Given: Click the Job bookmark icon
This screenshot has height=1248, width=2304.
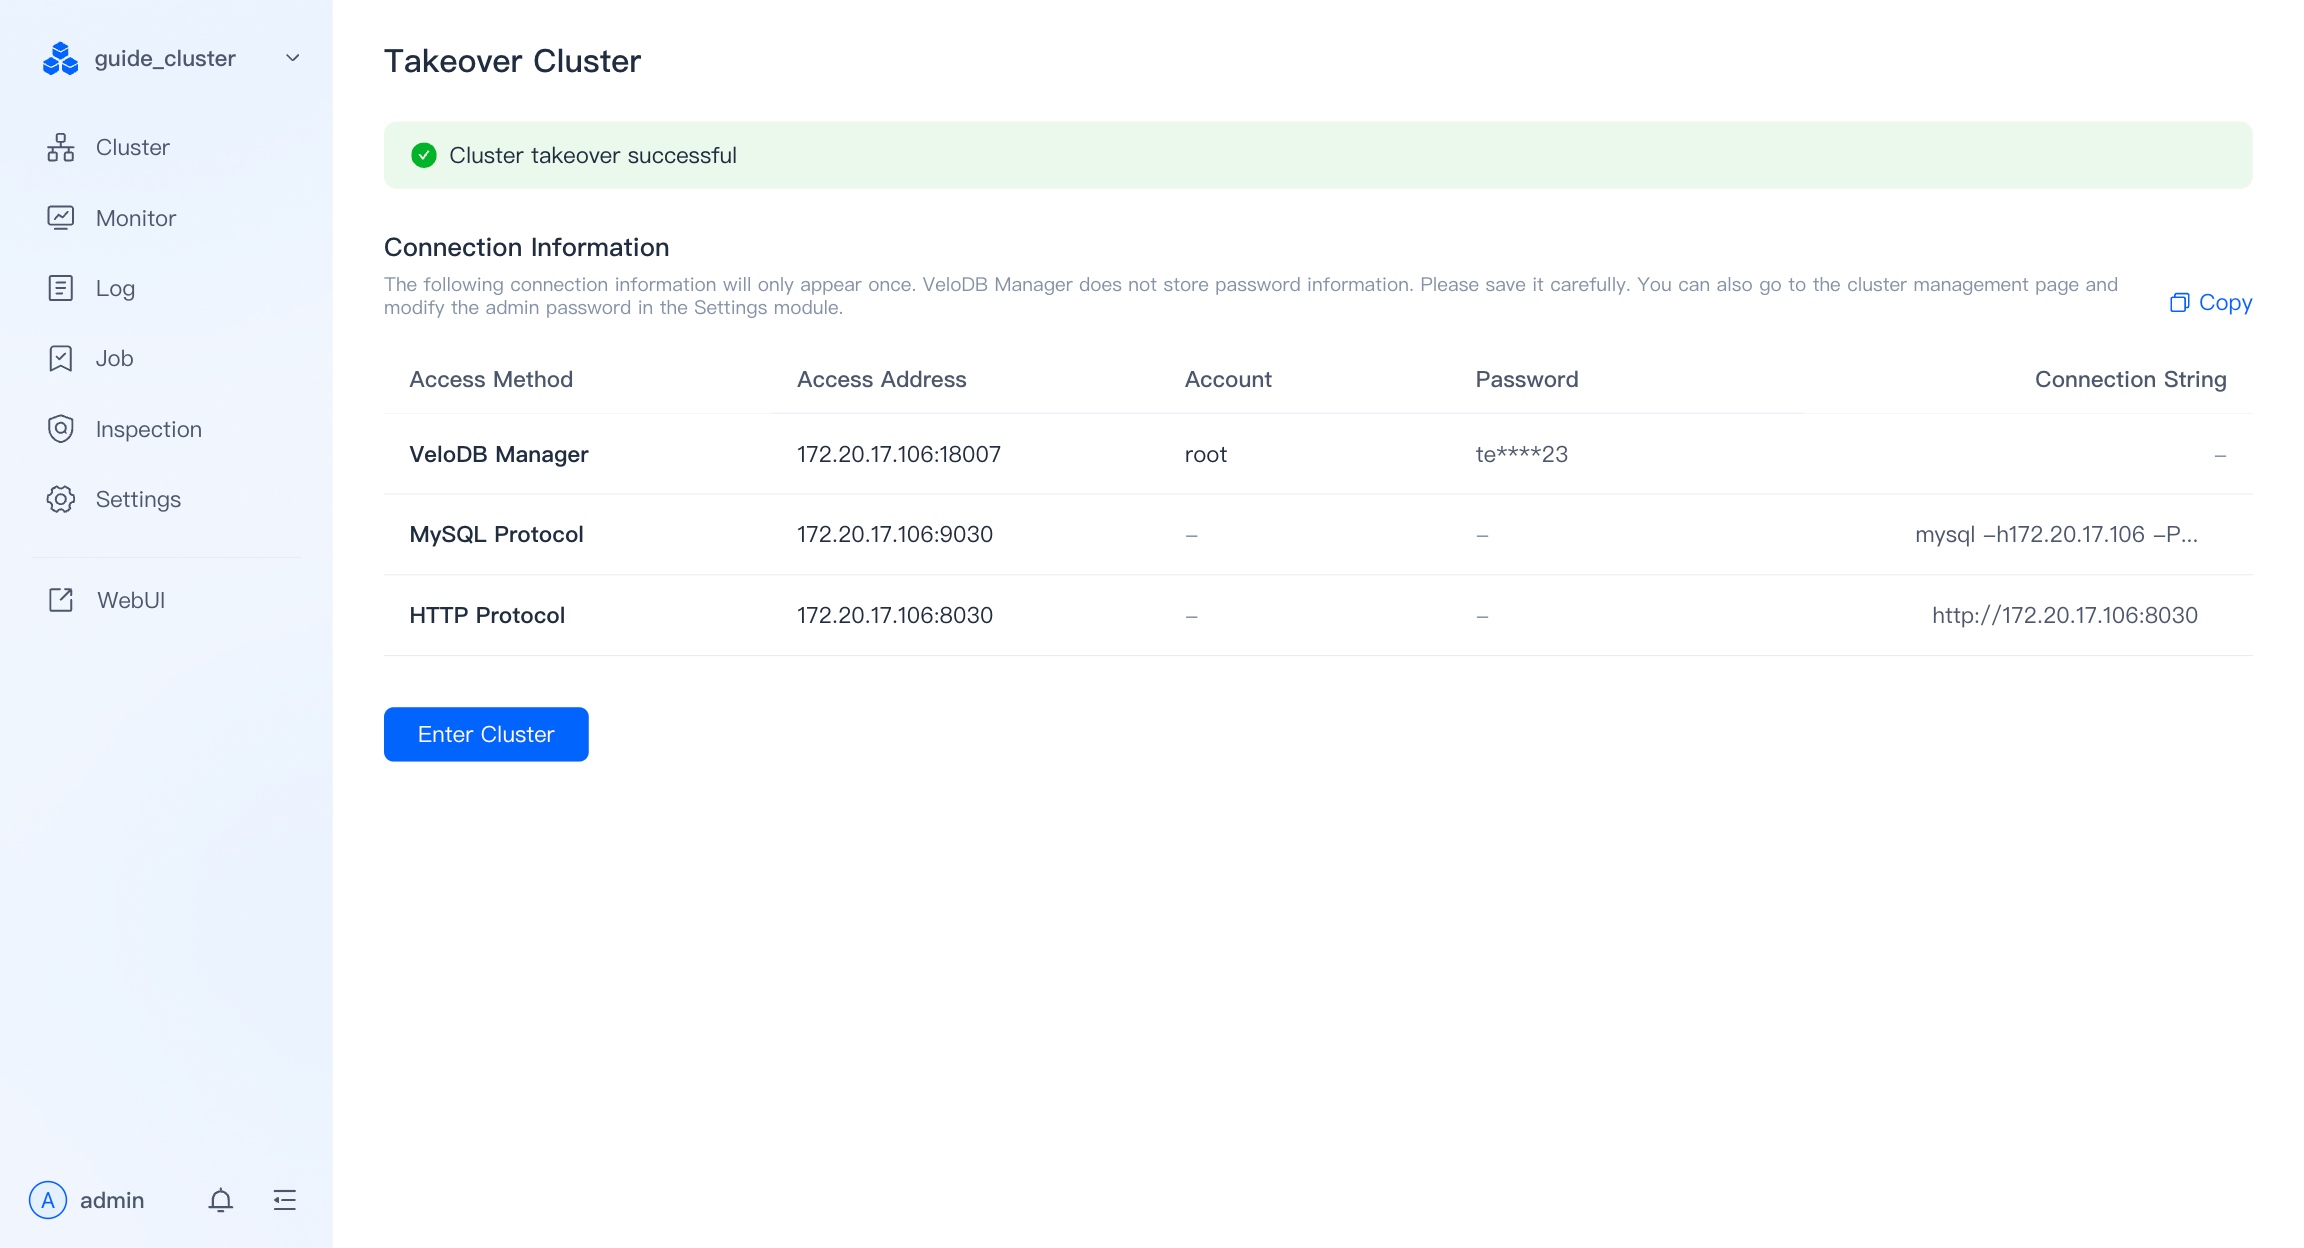Looking at the screenshot, I should coord(61,358).
